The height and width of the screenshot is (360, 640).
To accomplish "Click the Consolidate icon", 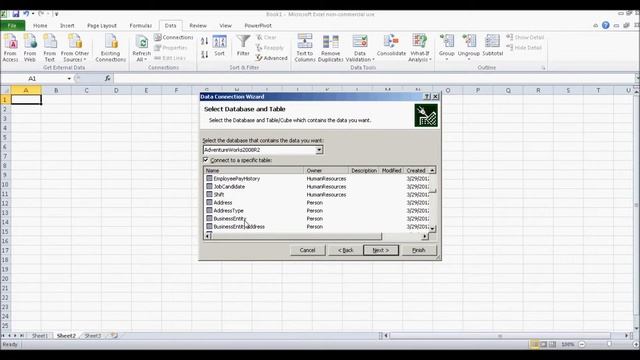I will [x=391, y=46].
